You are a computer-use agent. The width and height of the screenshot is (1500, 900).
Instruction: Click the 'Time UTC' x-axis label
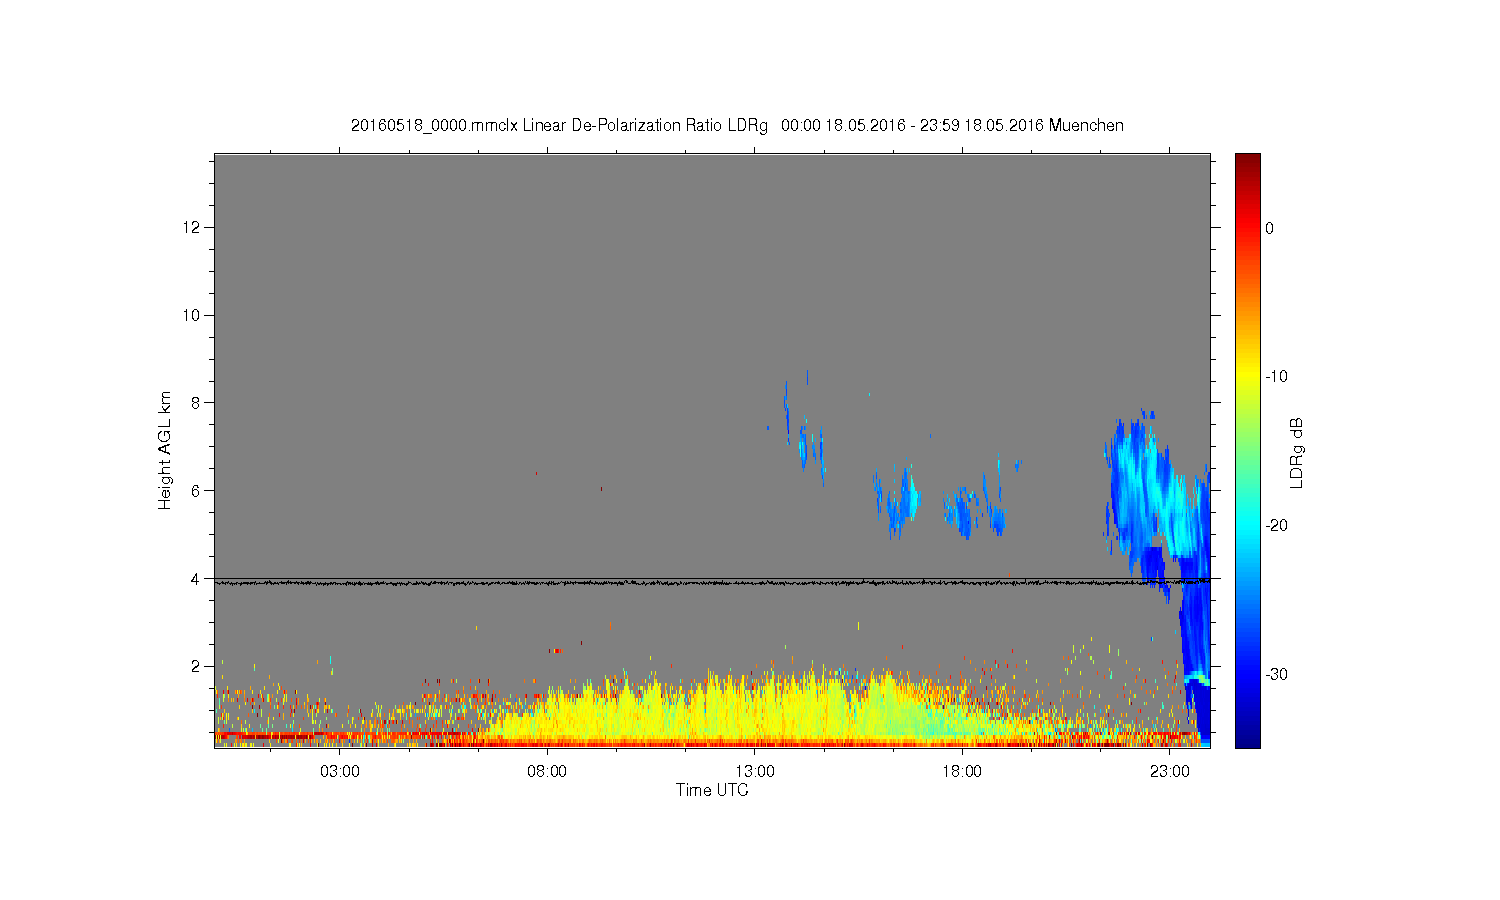712,790
